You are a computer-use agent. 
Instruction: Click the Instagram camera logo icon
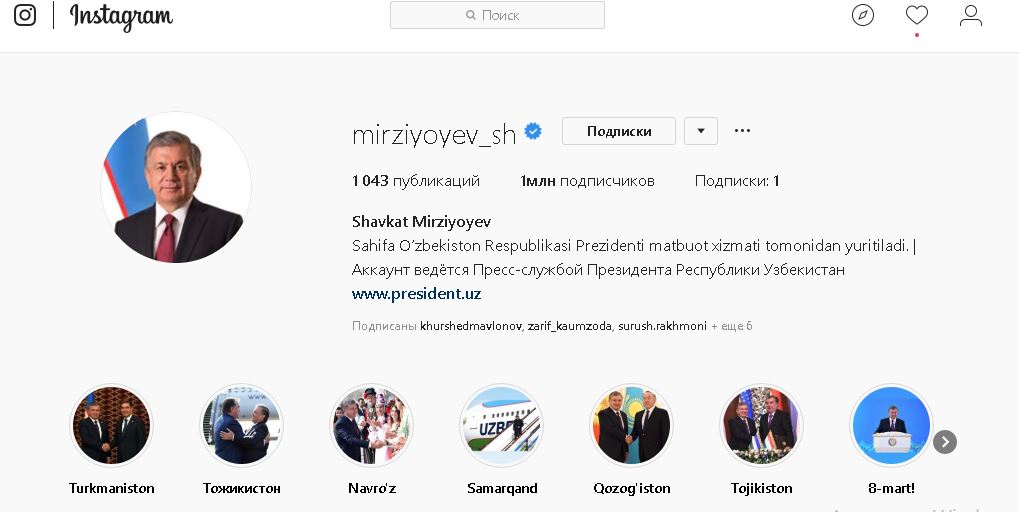pyautogui.click(x=25, y=15)
